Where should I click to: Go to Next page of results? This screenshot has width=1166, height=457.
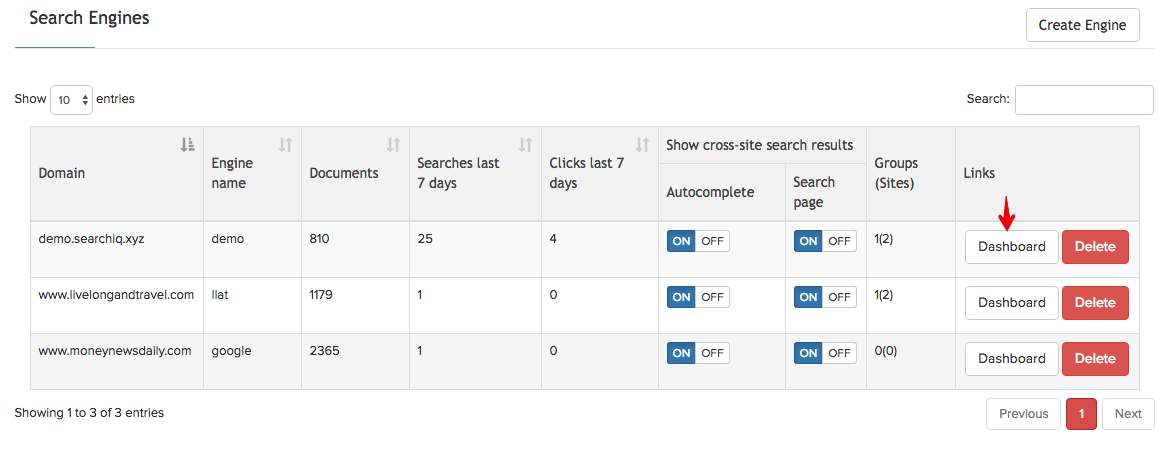click(1127, 414)
